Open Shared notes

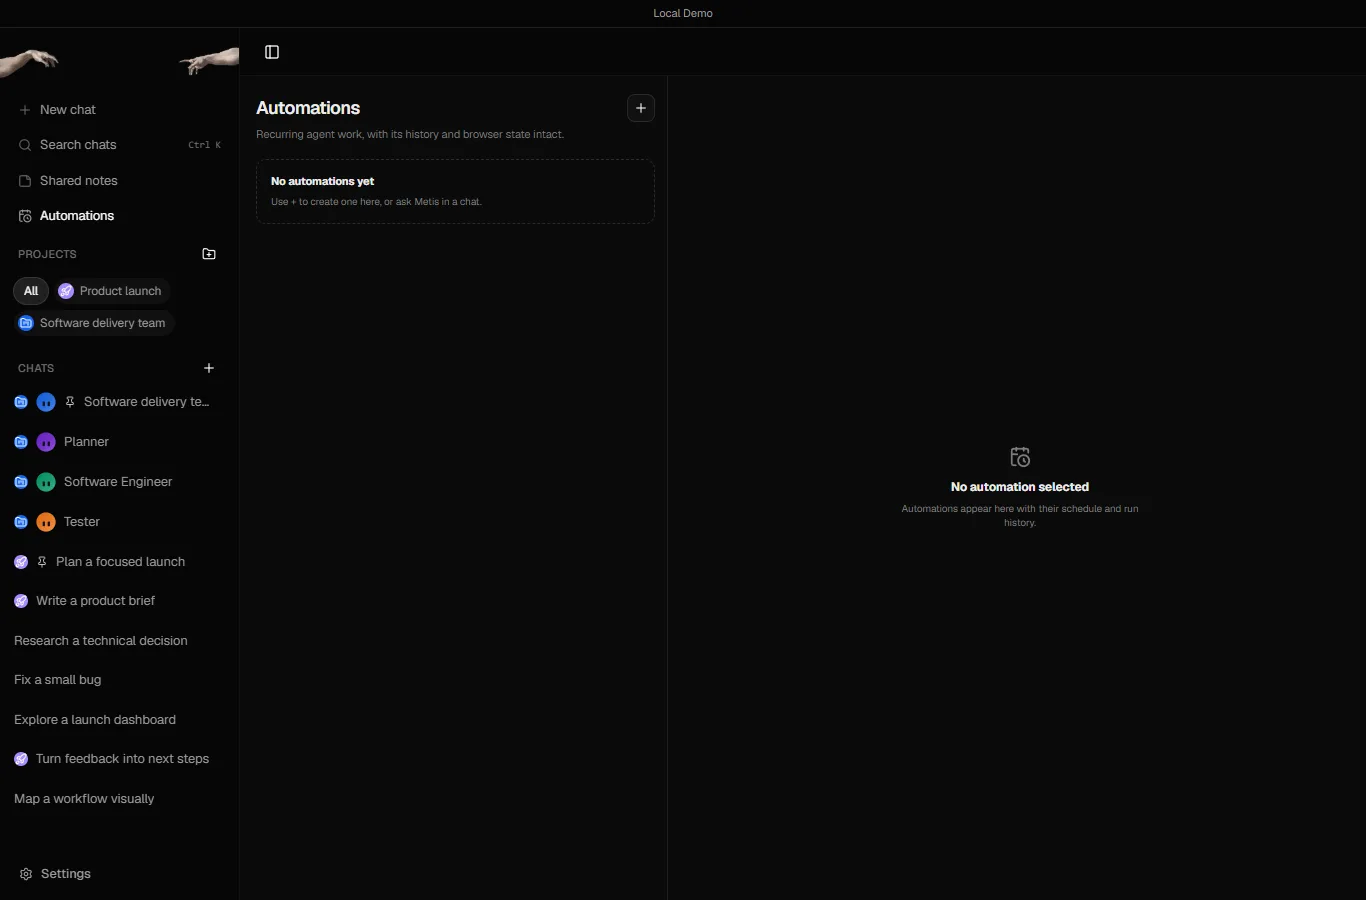pos(119,181)
